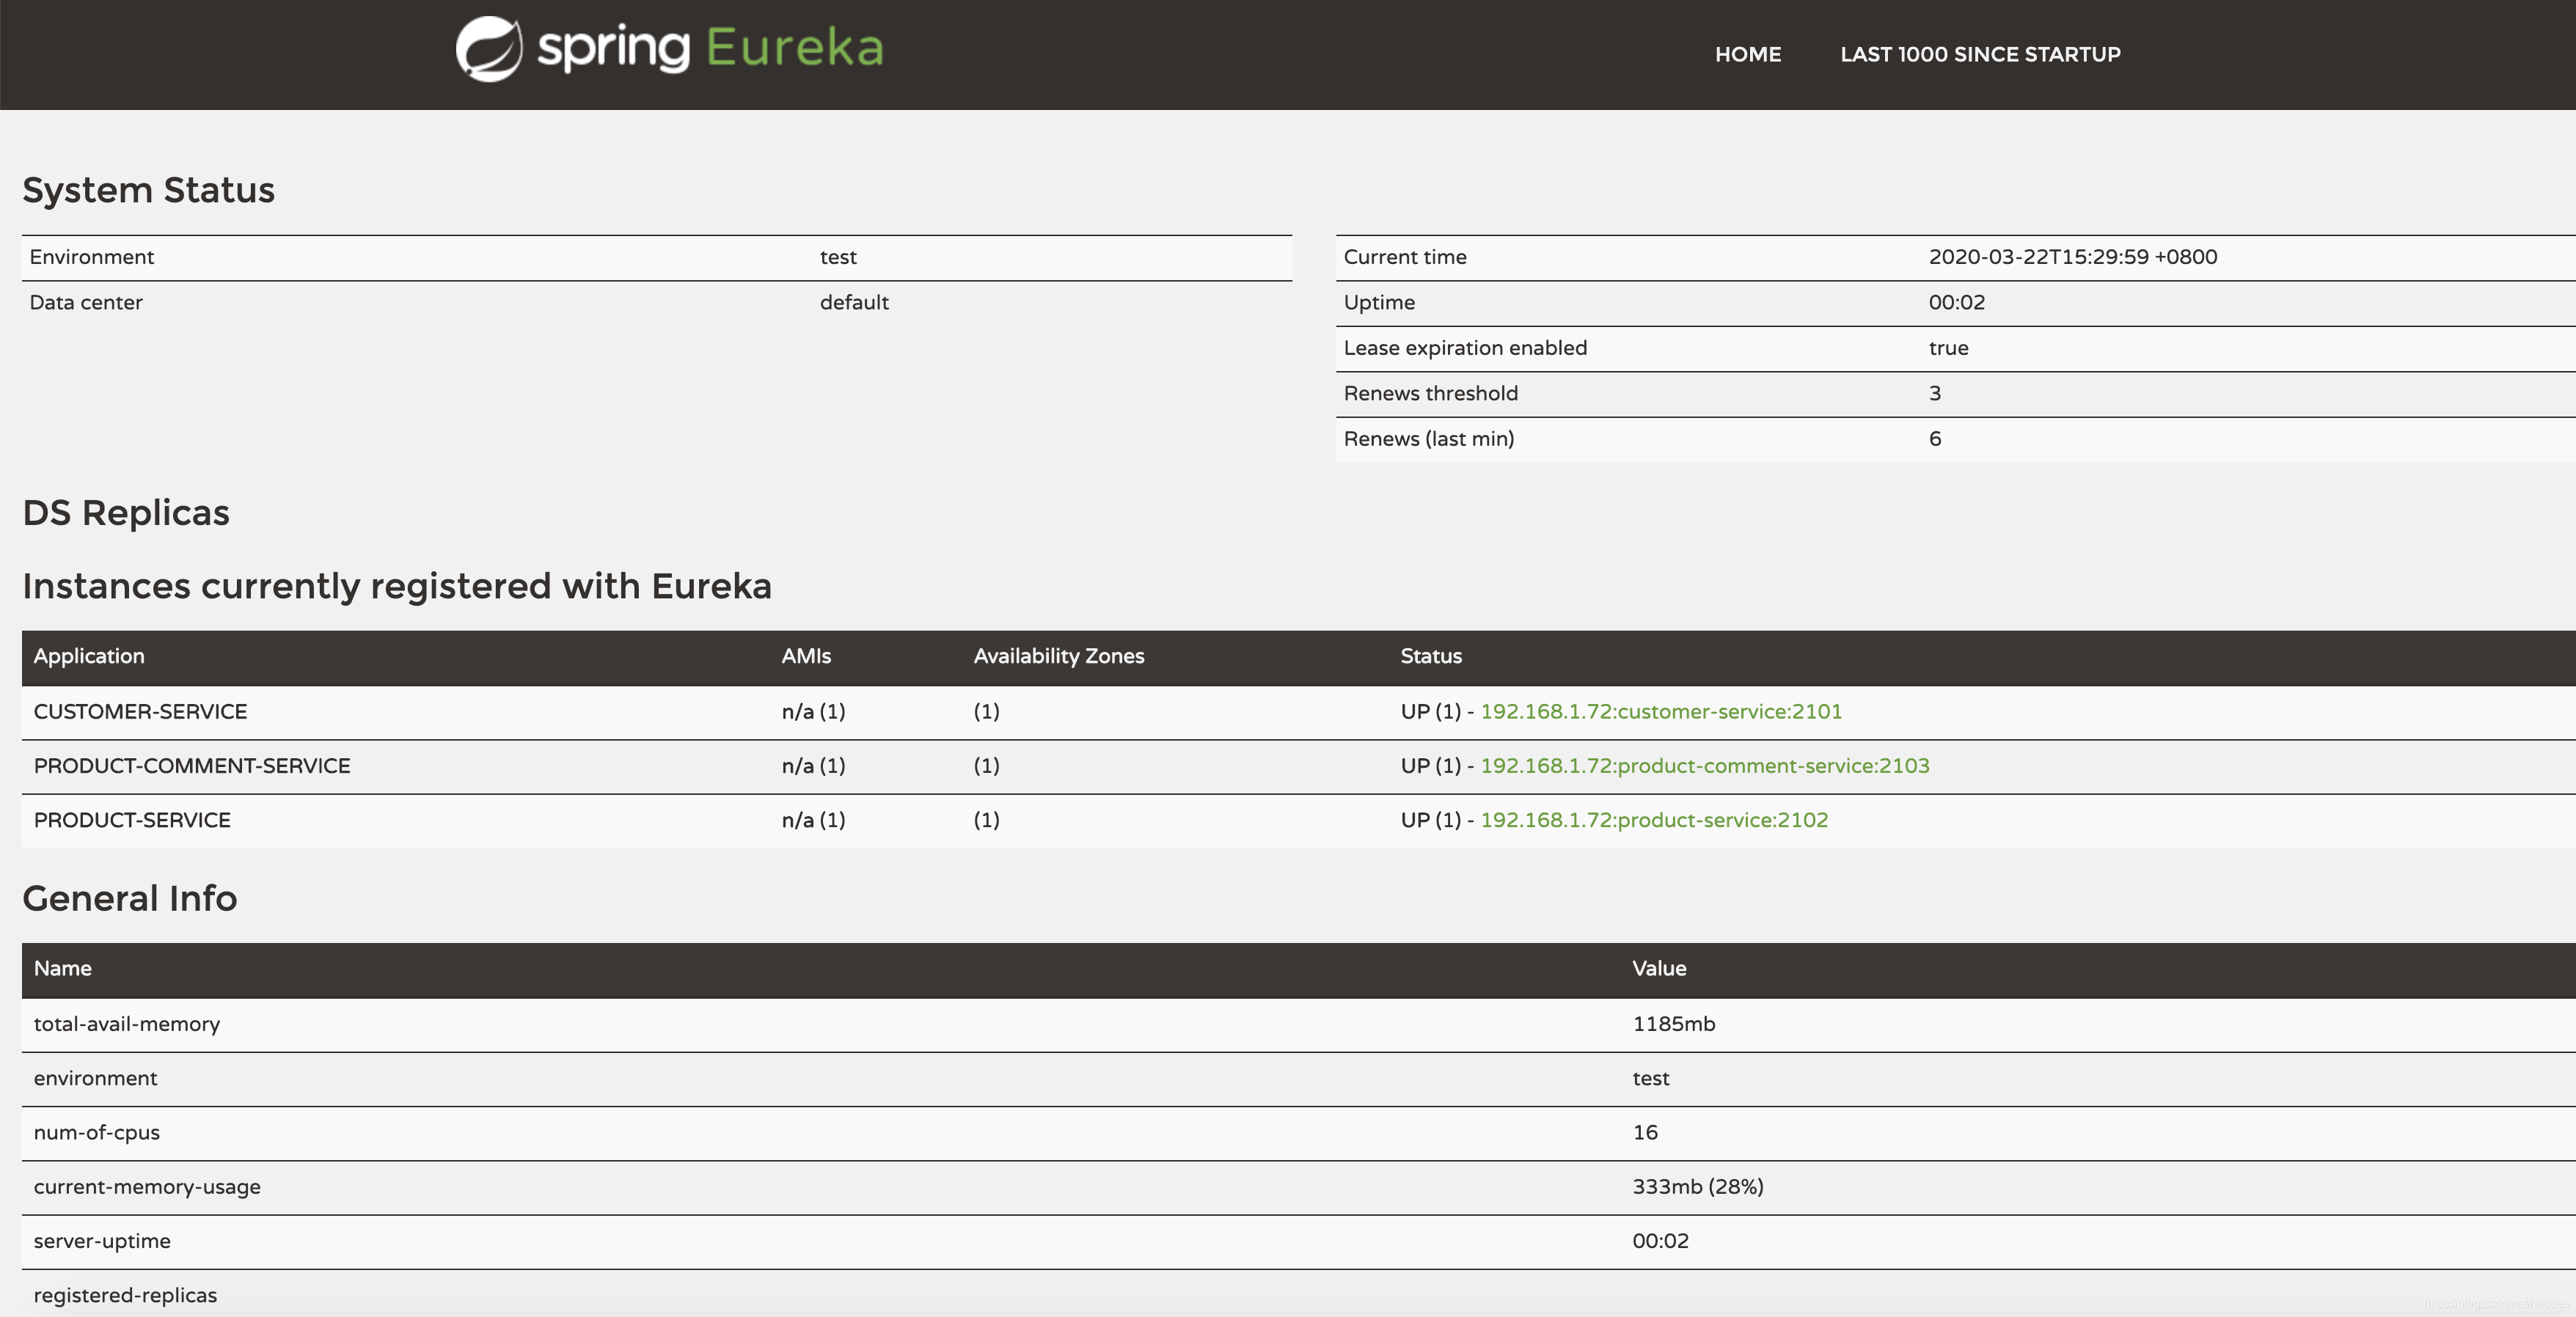Open LAST 1000 SINCE STARTUP page
The width and height of the screenshot is (2576, 1317).
coord(1979,55)
